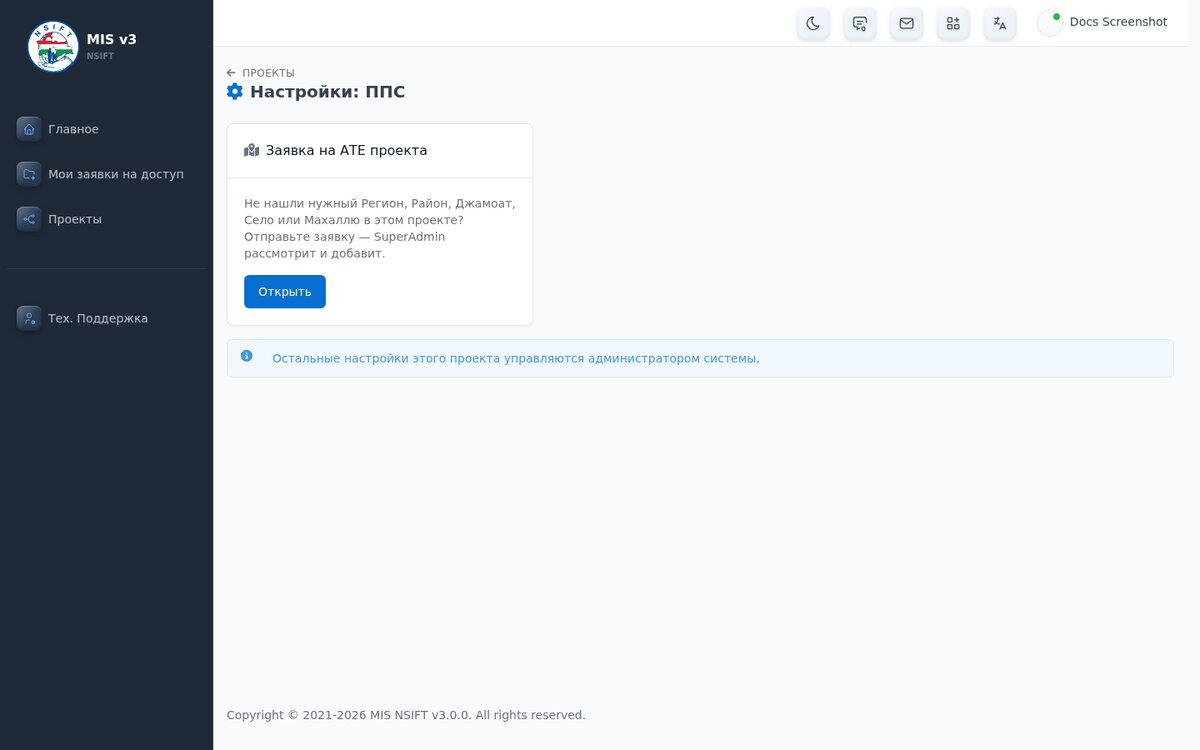Click the Проекты sidebar icon

click(29, 219)
